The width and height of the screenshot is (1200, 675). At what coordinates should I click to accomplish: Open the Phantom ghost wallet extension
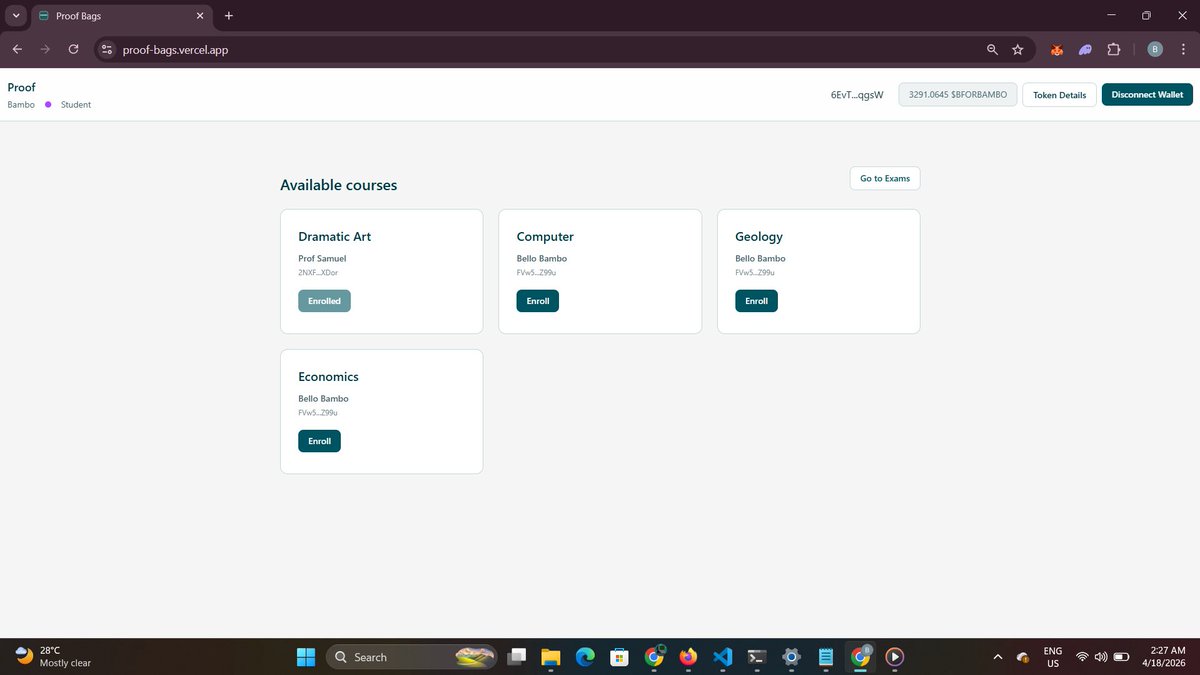tap(1085, 49)
